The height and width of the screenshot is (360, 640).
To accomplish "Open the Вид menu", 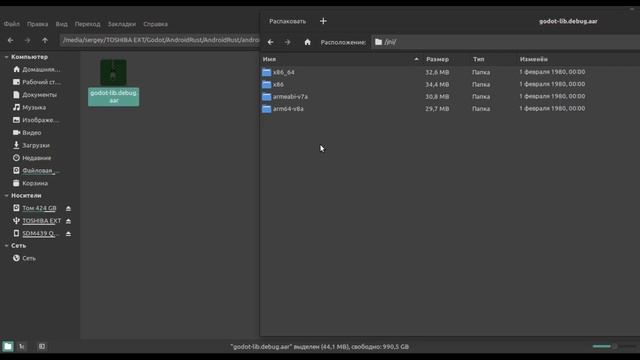I will 62,24.
